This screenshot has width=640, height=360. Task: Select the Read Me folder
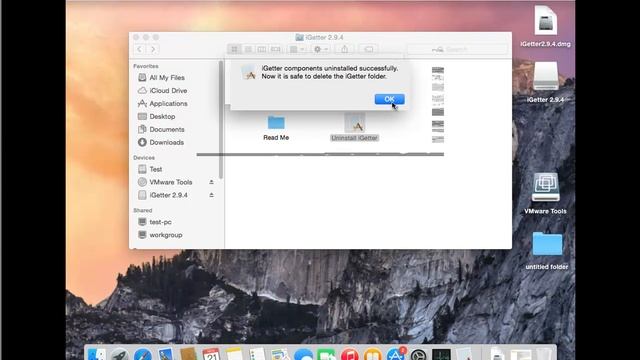click(276, 128)
